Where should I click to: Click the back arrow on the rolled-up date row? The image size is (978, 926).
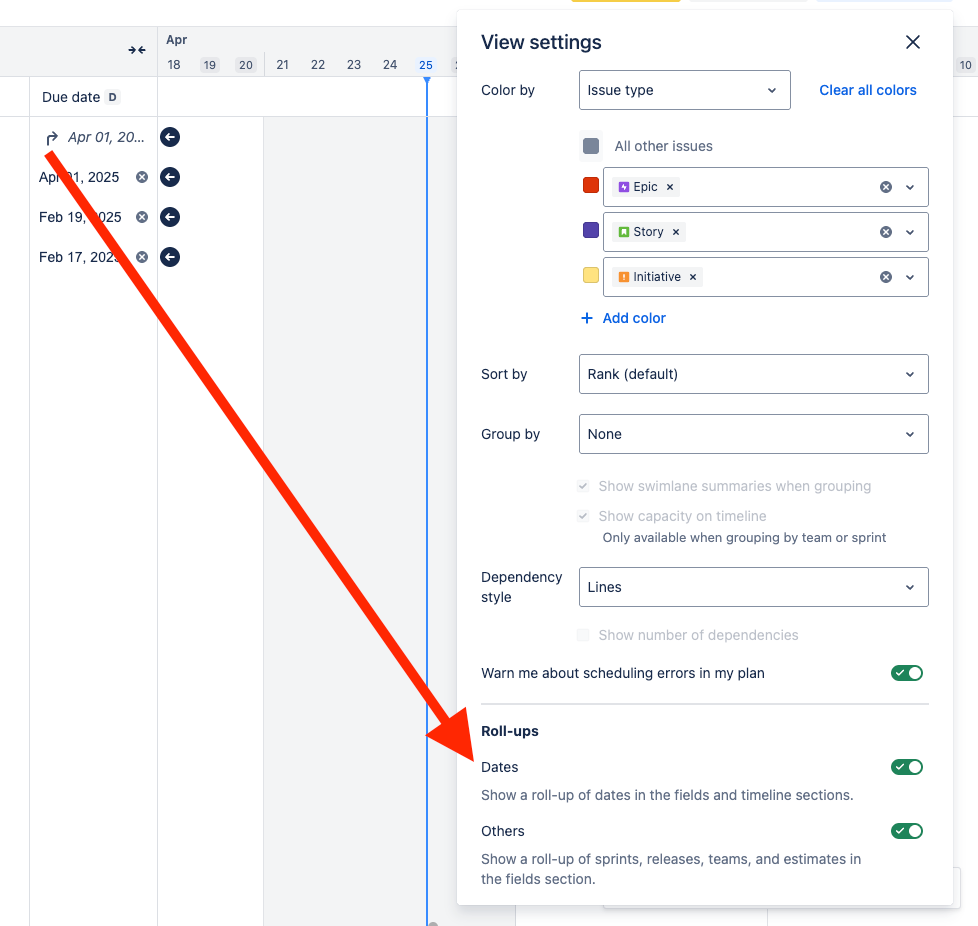[170, 137]
